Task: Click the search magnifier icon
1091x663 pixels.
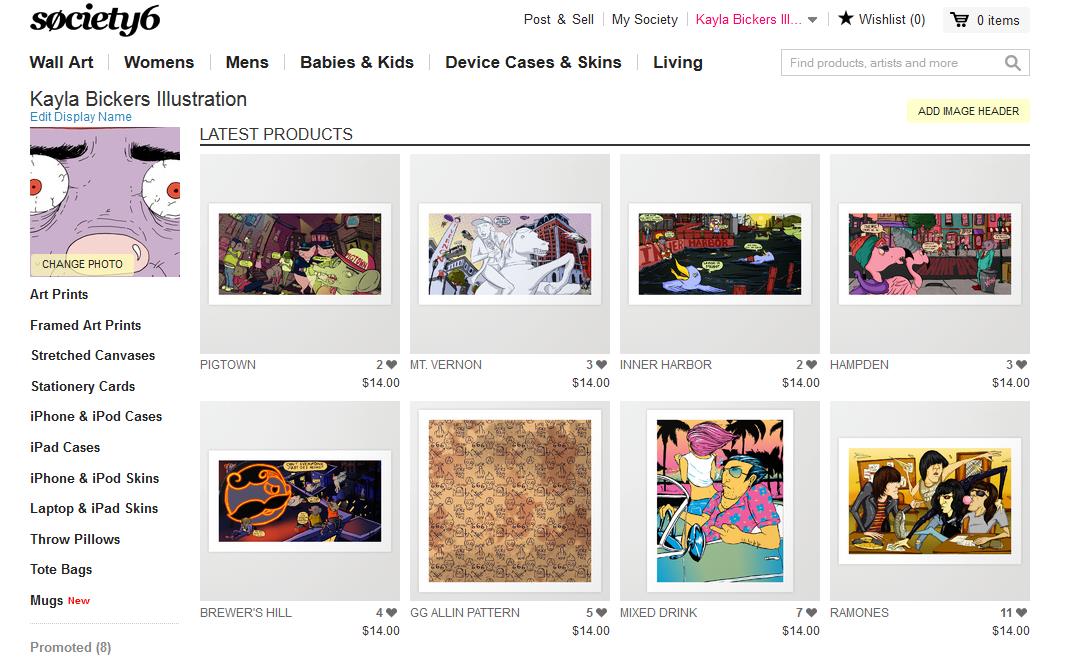Action: point(1012,63)
